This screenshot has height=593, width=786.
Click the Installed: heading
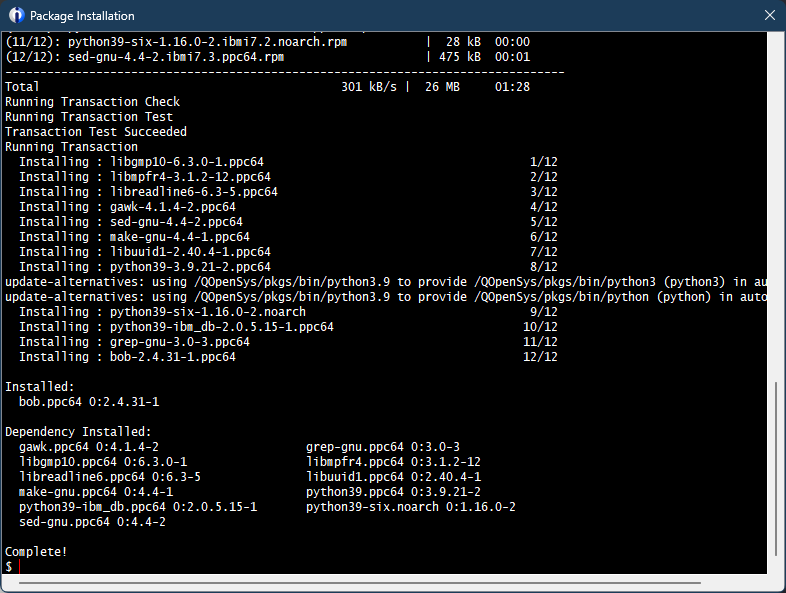coord(39,387)
